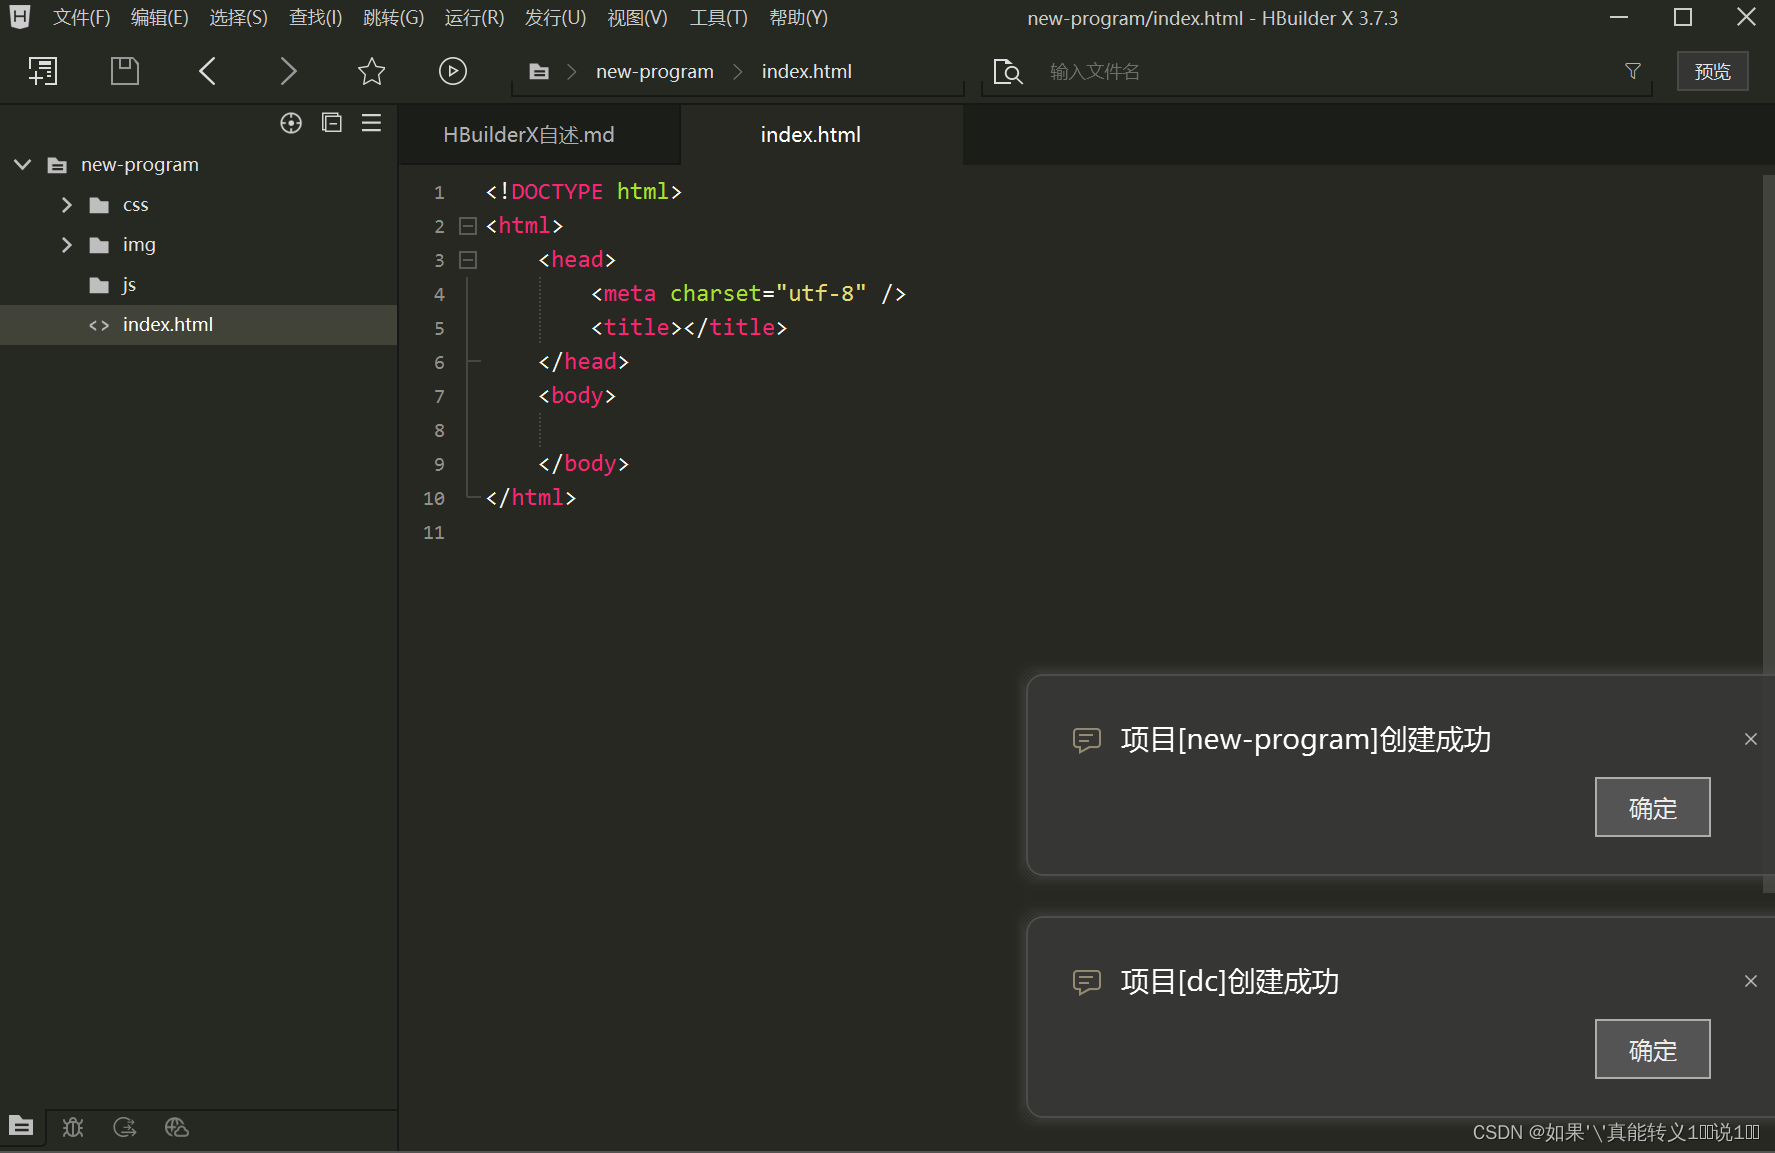Confirm the new-program created notification with 确定
Screen dimensions: 1775x1153
pos(1652,807)
